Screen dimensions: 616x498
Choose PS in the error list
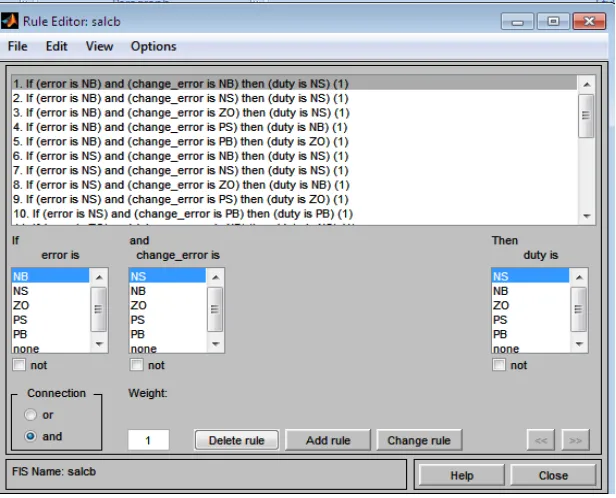tap(50, 320)
